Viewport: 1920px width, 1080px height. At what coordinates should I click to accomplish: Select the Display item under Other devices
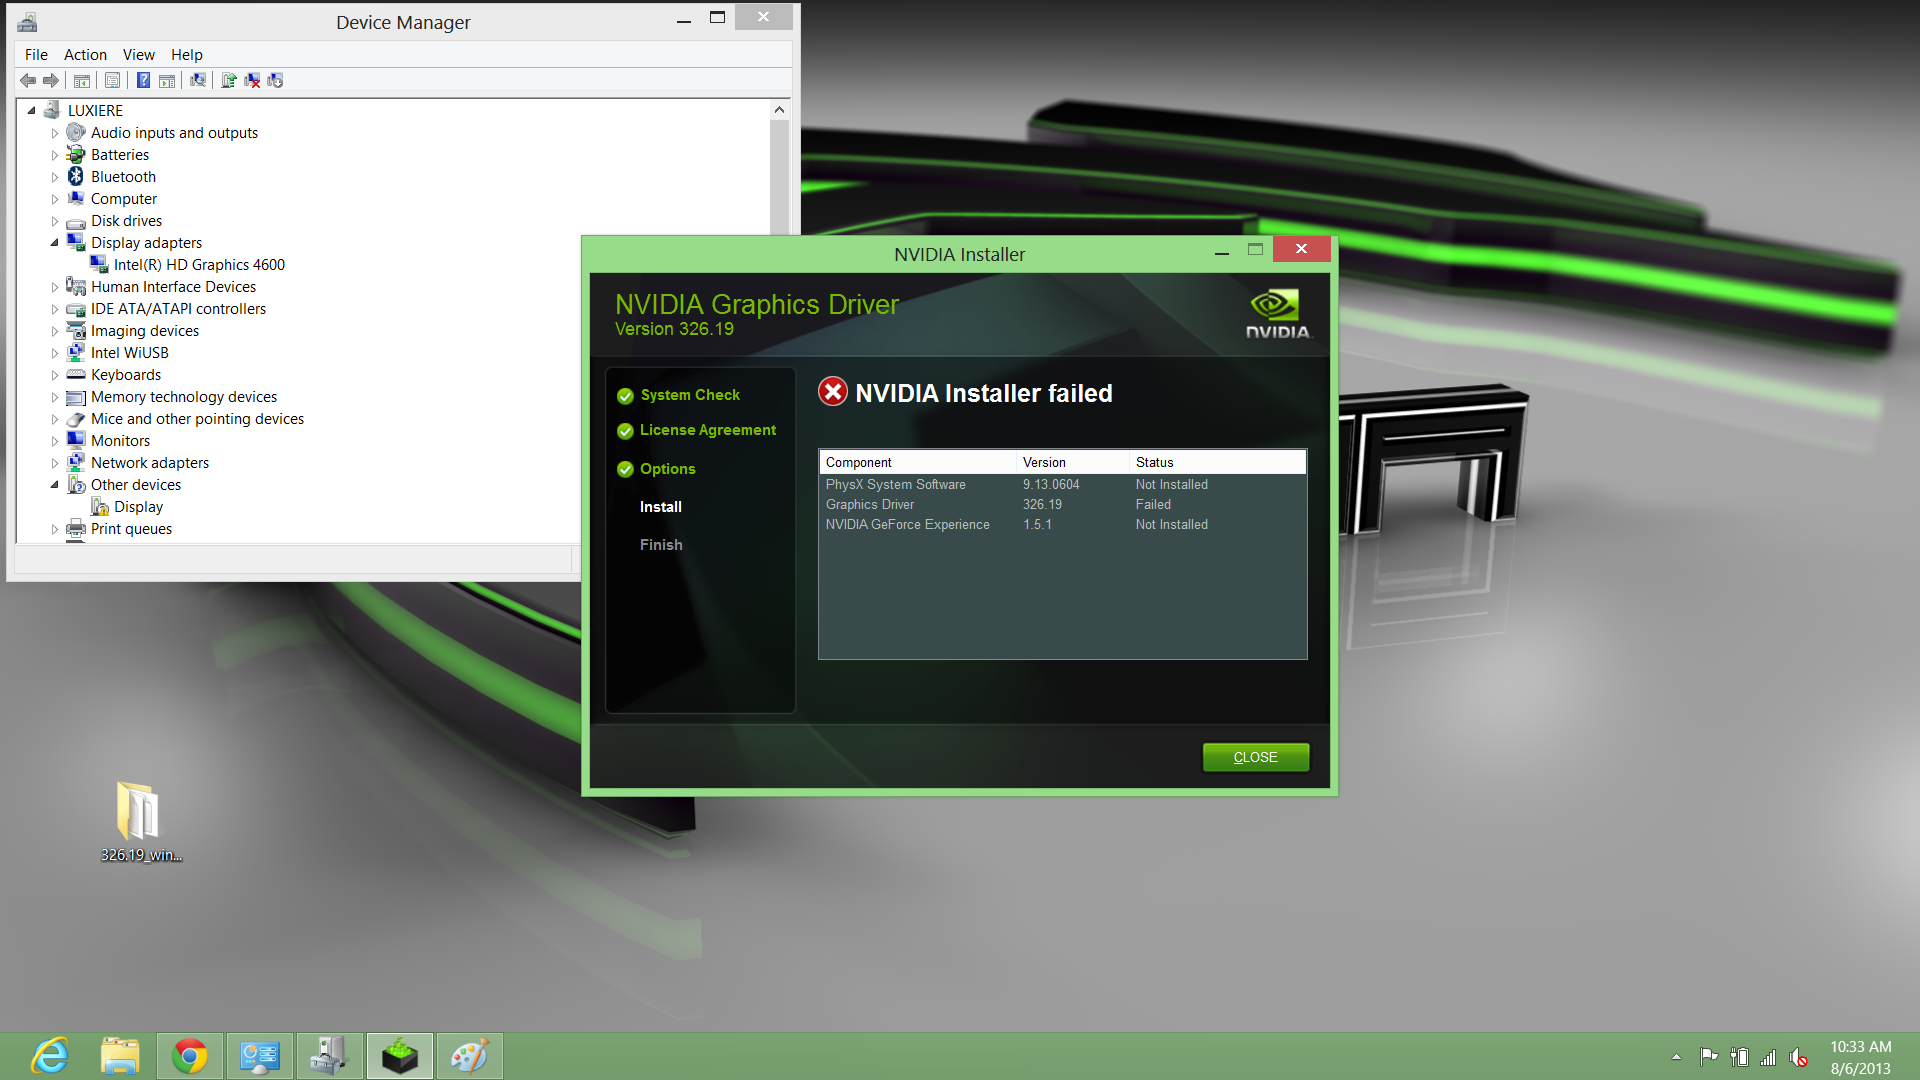(138, 507)
